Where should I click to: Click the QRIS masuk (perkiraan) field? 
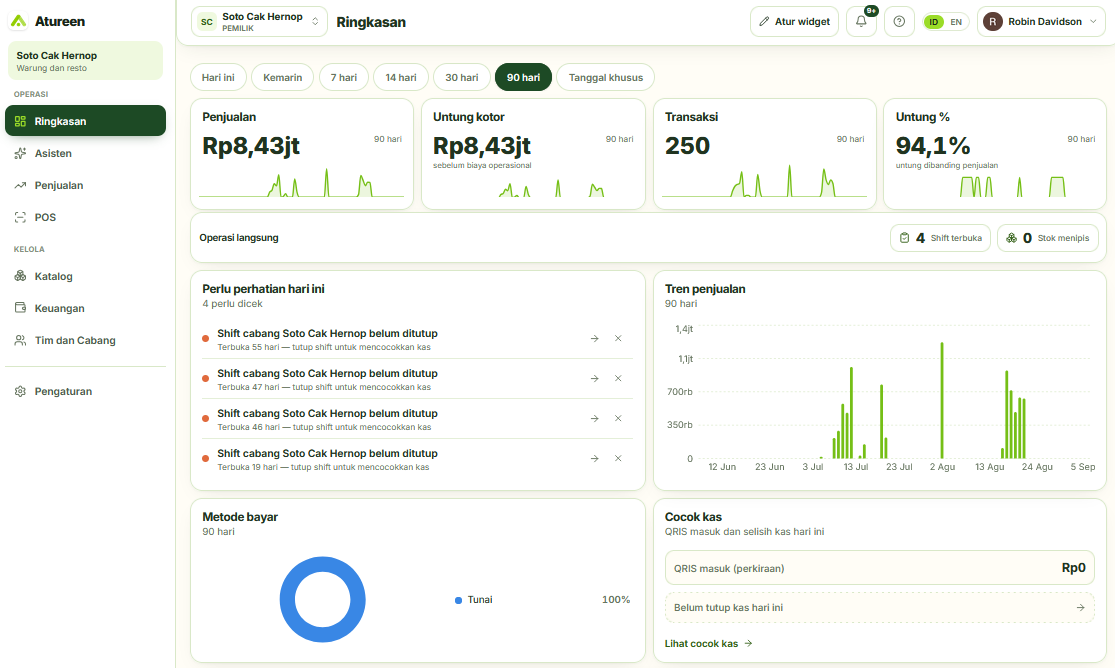tap(880, 568)
